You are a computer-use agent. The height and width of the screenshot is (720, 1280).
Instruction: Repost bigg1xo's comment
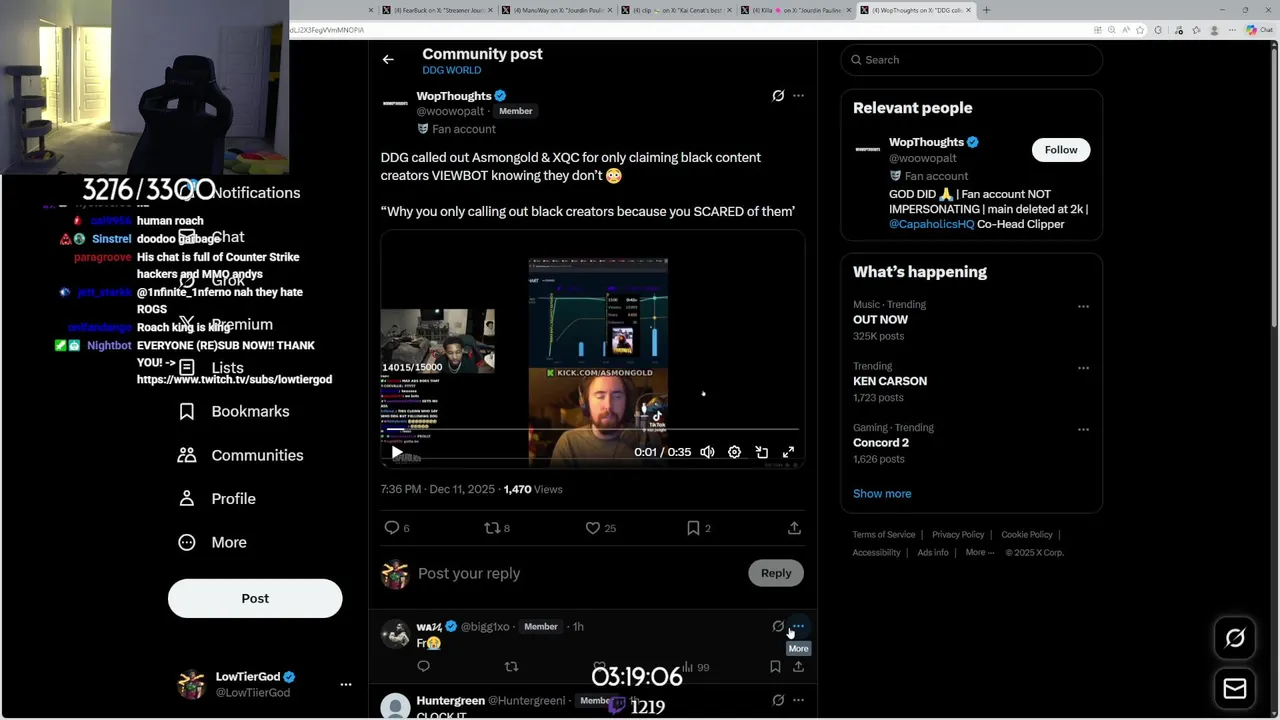point(511,666)
